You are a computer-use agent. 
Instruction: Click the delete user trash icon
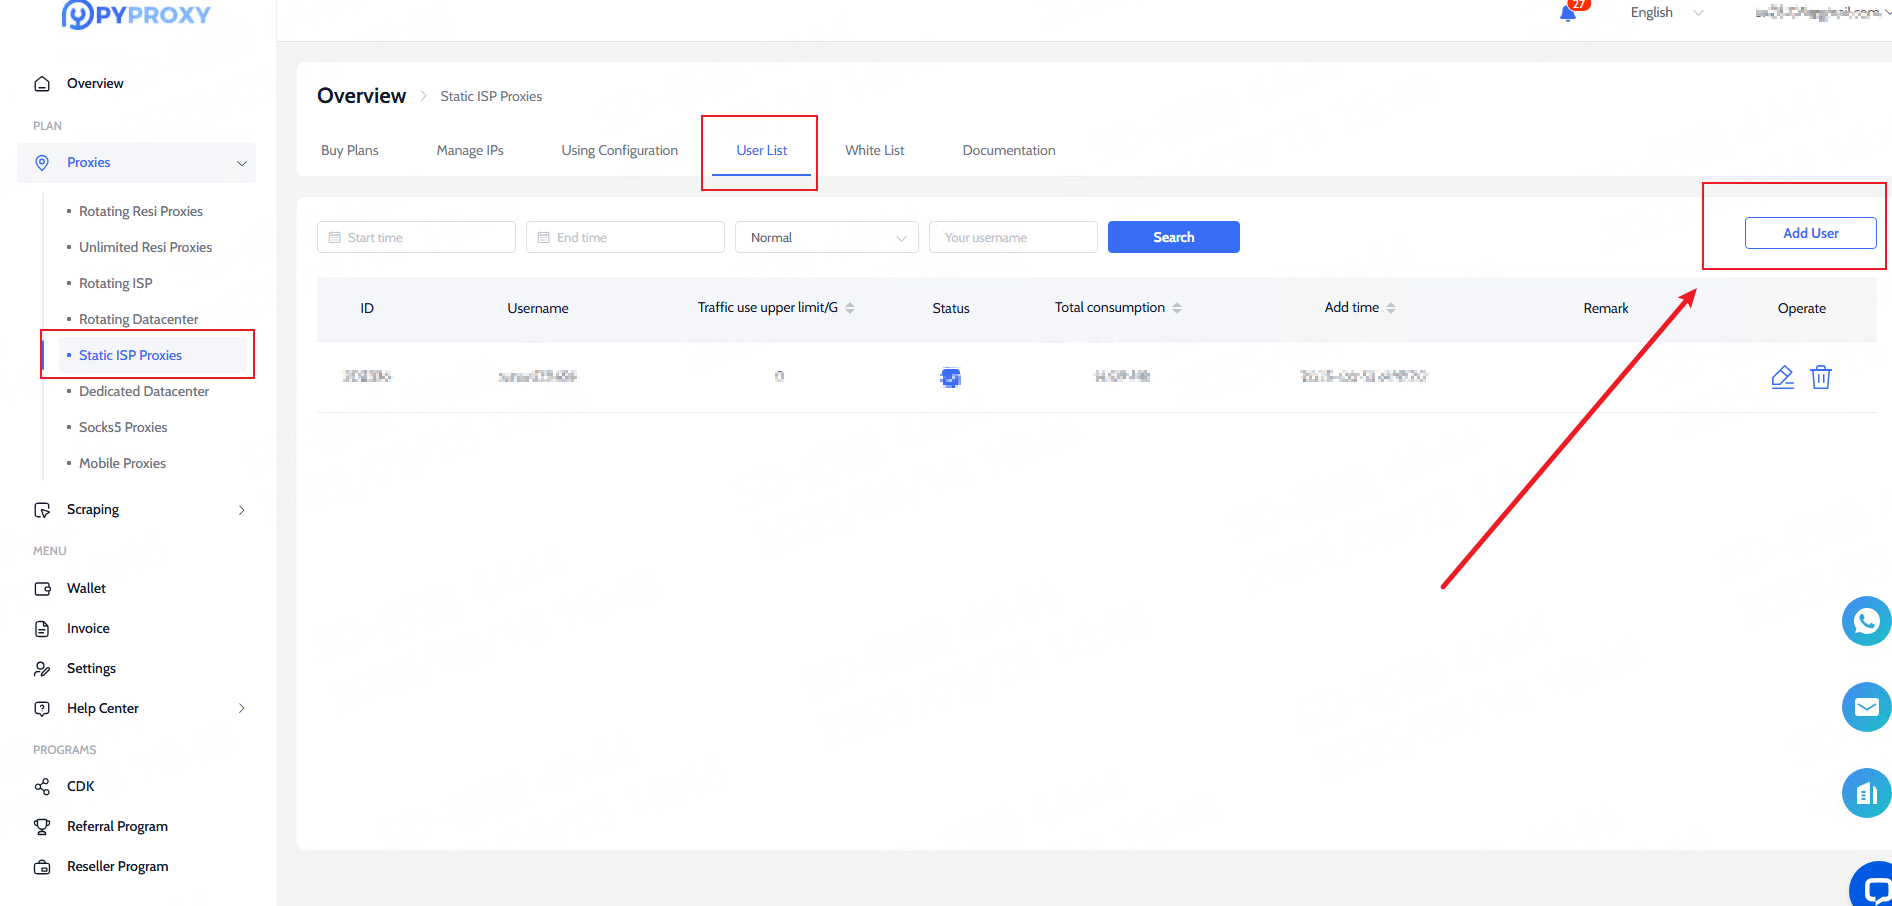(x=1821, y=377)
